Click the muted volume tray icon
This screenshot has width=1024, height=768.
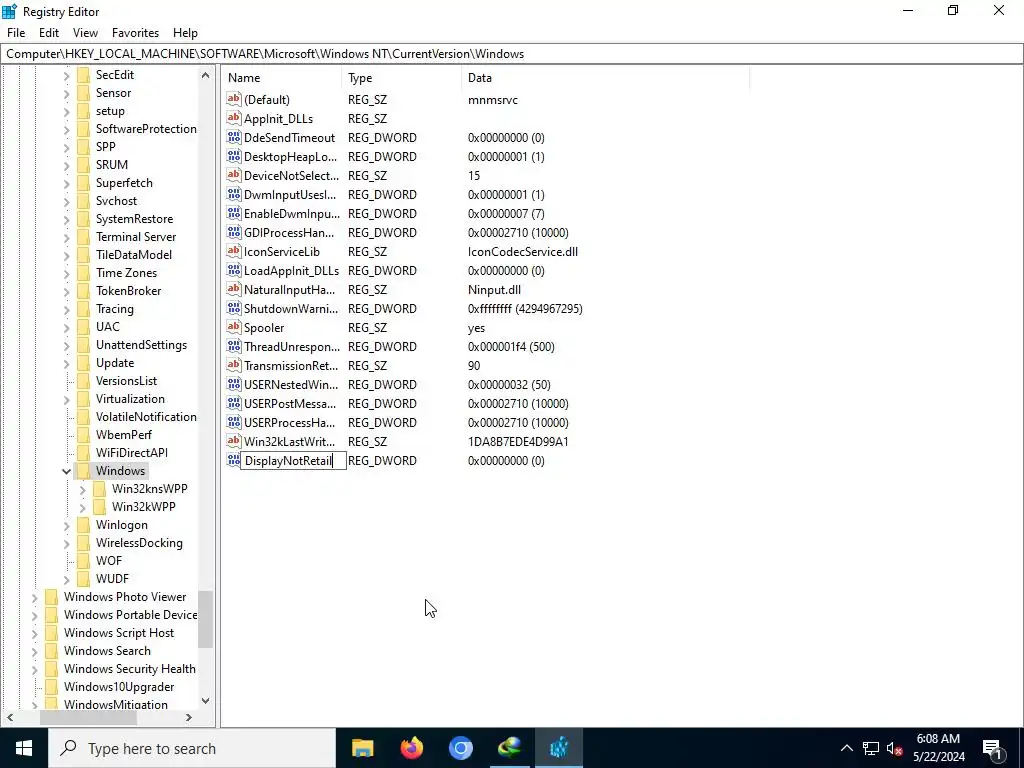pos(894,748)
